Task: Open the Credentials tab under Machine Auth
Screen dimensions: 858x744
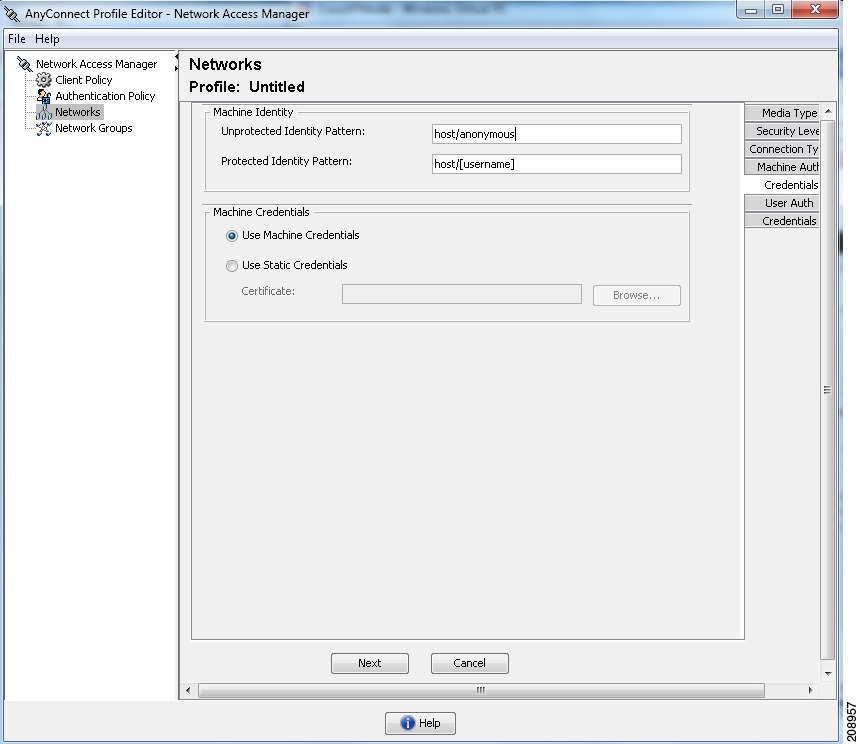Action: 781,185
